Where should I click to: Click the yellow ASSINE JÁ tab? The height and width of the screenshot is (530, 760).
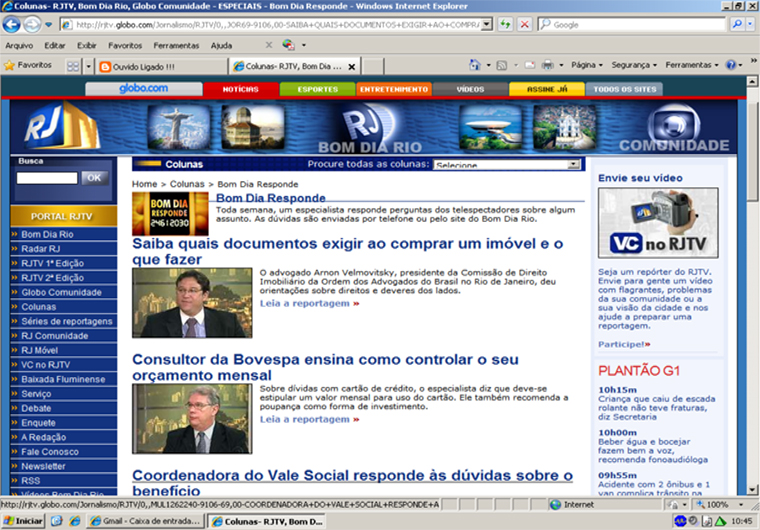click(x=547, y=89)
